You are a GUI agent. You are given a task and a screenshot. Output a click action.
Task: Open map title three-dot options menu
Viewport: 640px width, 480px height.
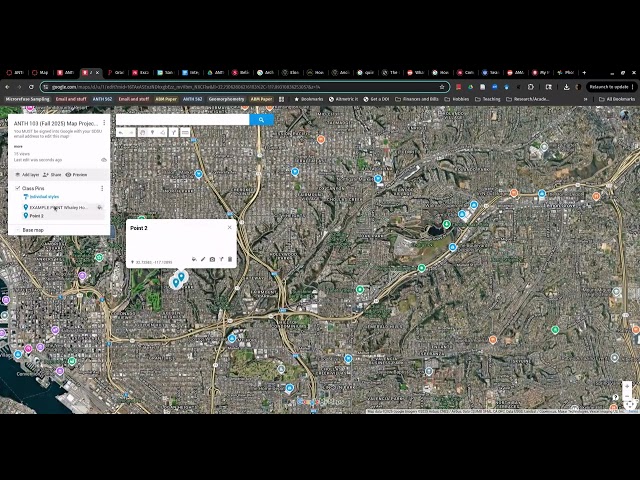click(x=104, y=123)
